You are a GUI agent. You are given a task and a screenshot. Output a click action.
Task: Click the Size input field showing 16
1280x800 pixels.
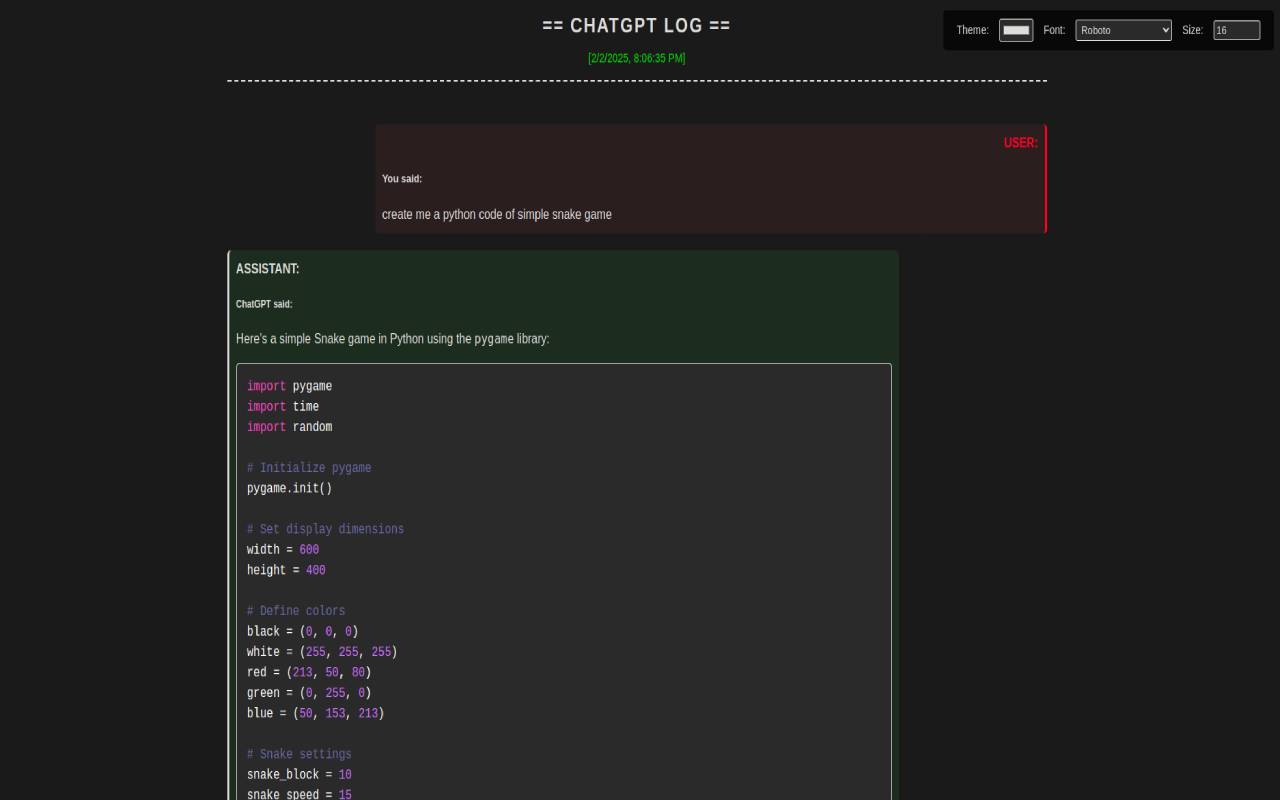coord(1236,30)
